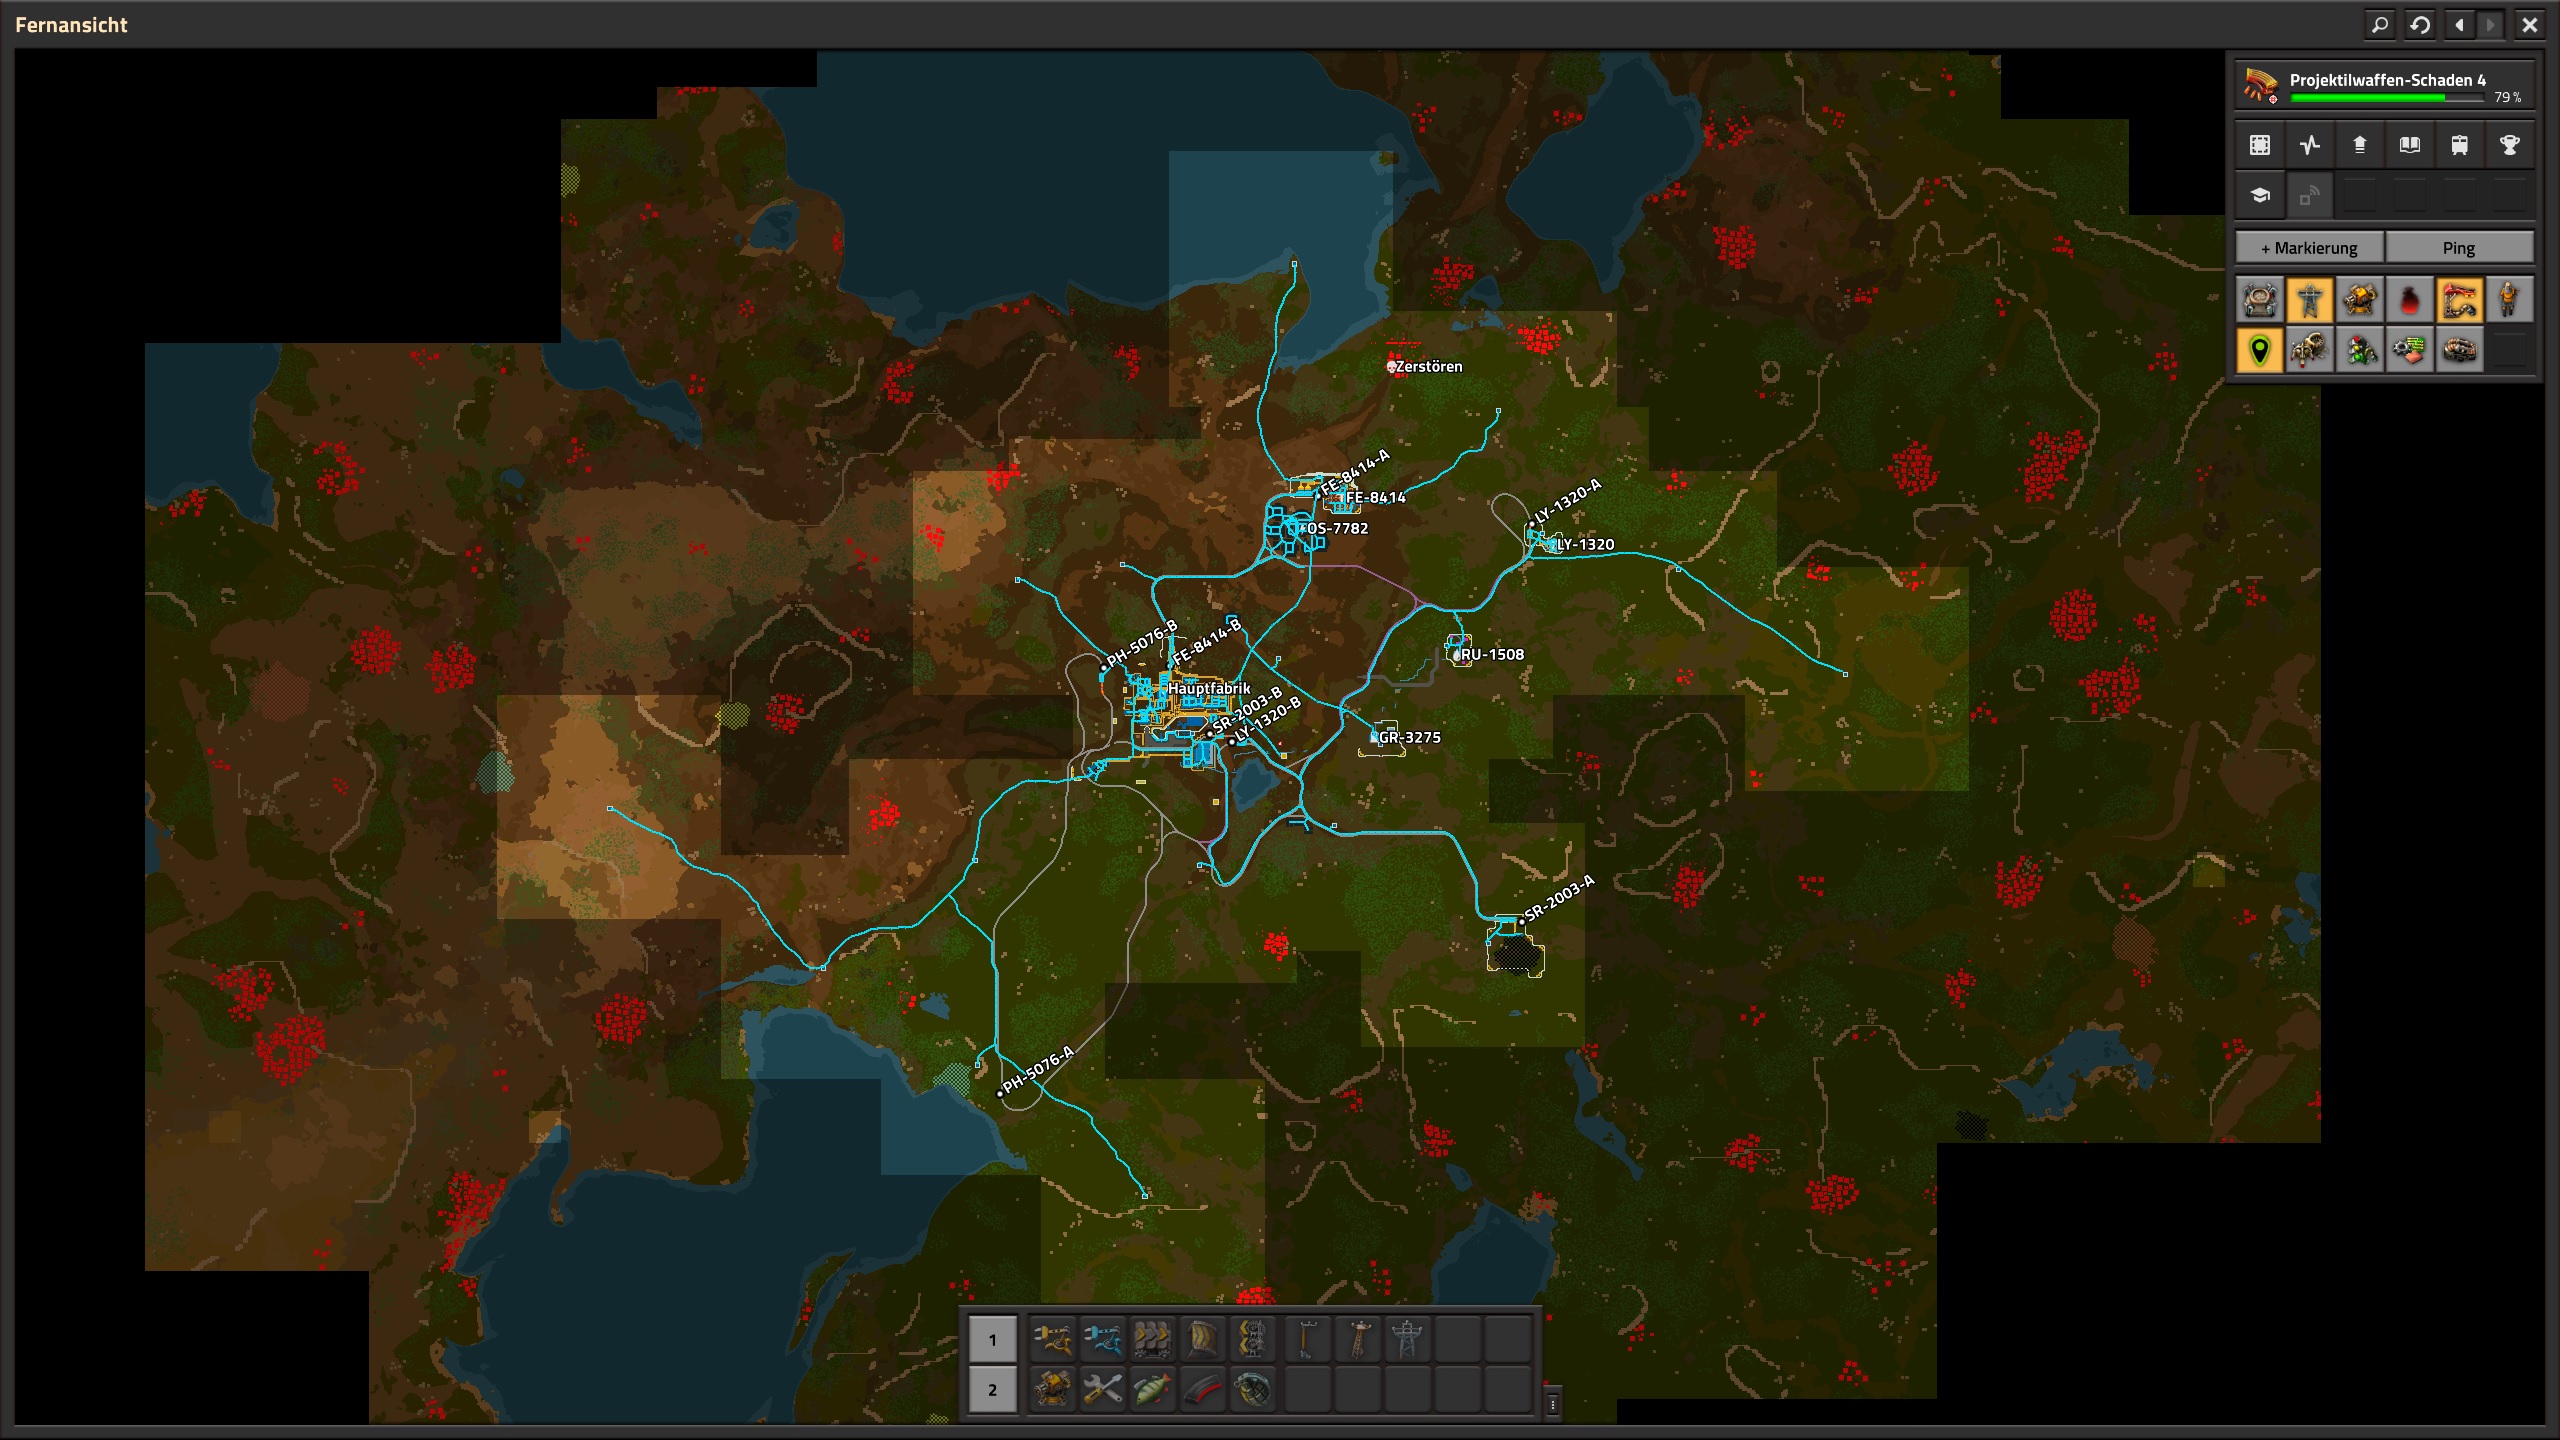The width and height of the screenshot is (2560, 1440).
Task: Toggle enemy spawner overlay
Action: (2310, 350)
